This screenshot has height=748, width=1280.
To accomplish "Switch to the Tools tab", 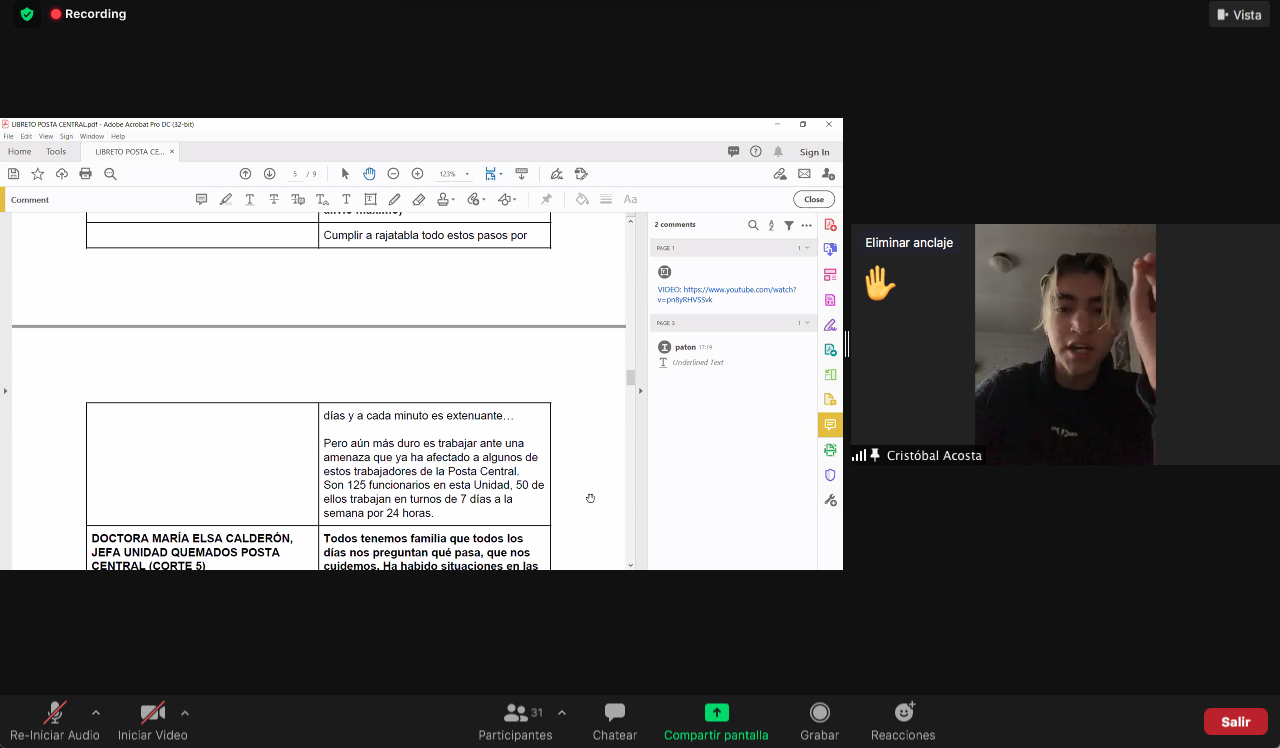I will [x=56, y=152].
